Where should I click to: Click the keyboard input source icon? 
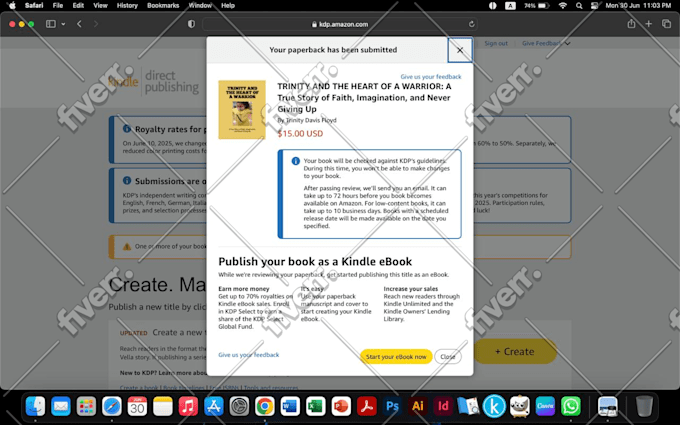pyautogui.click(x=510, y=6)
